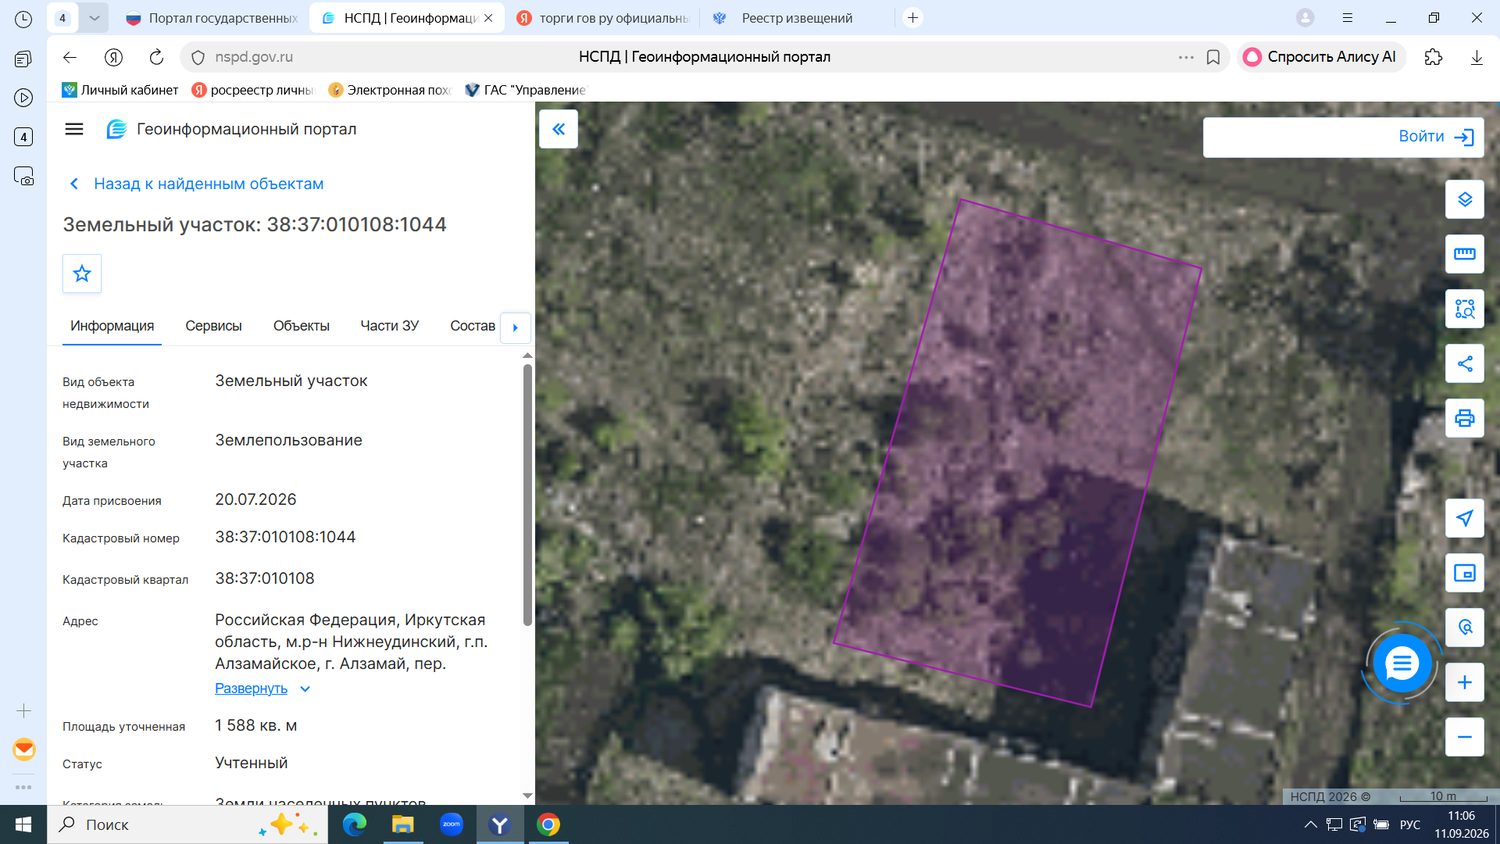
Task: Print the map
Action: coord(1465,418)
